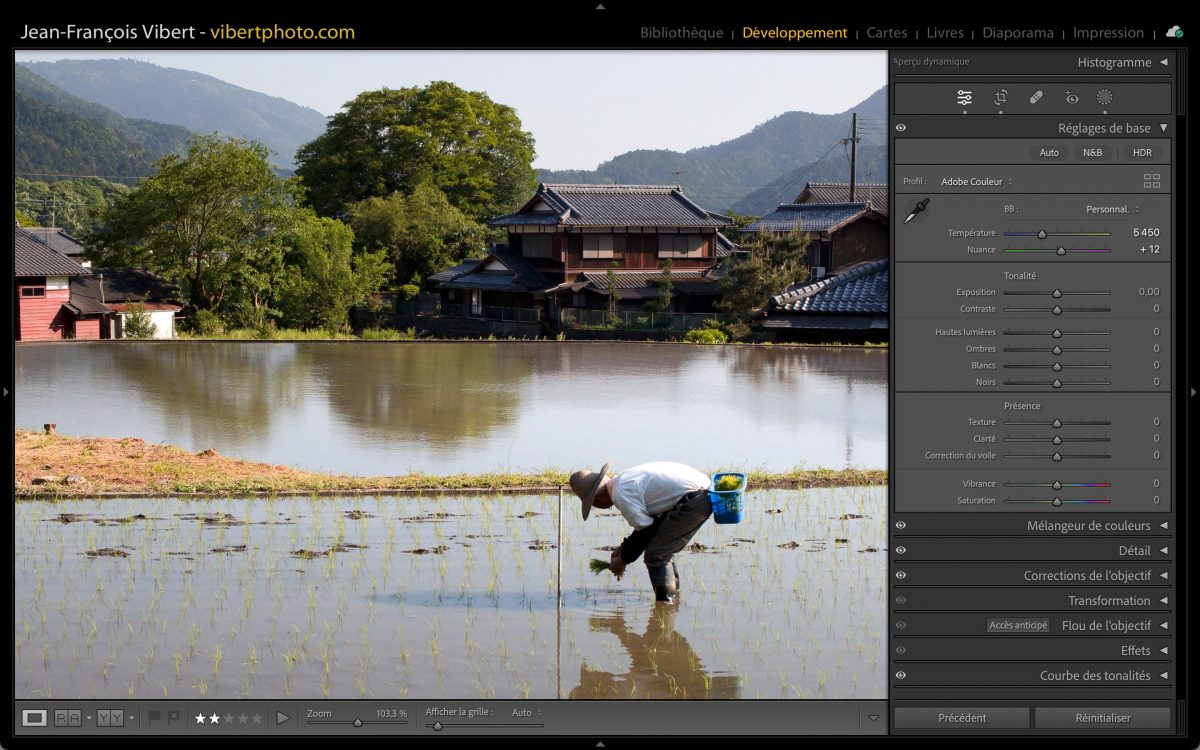
Task: Open the Red Eye correction tool
Action: click(1071, 98)
